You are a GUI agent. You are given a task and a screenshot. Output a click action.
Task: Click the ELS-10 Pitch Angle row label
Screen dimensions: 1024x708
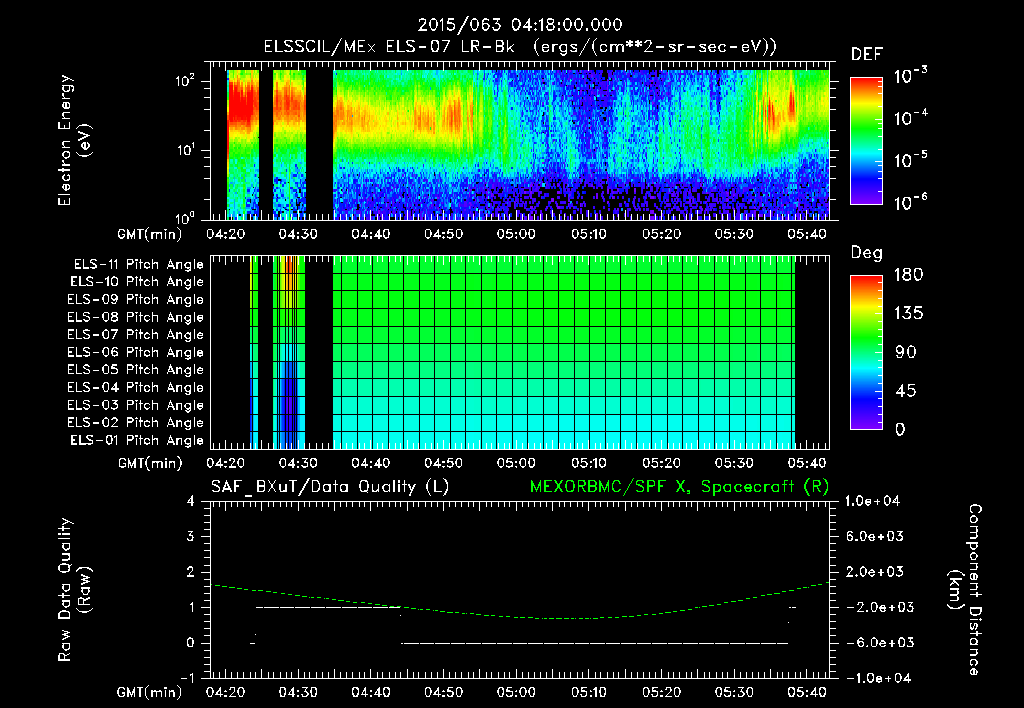click(x=137, y=282)
